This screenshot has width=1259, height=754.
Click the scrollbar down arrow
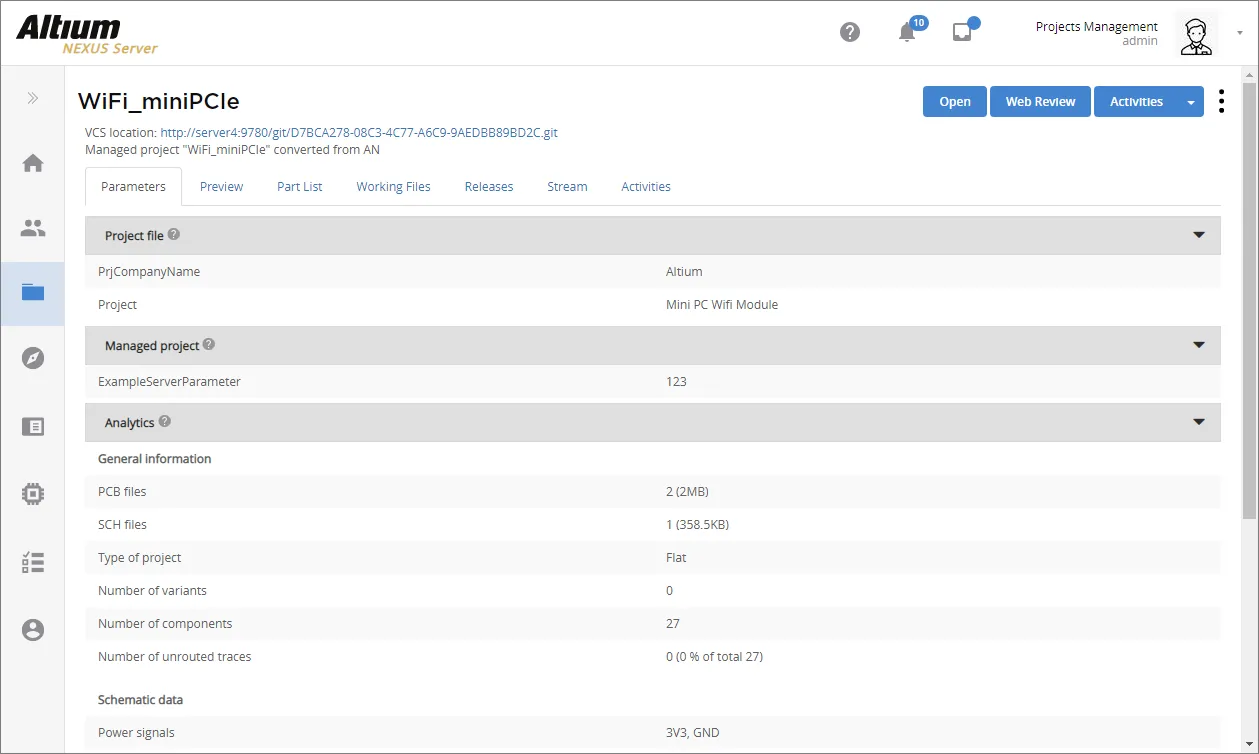[x=1249, y=745]
